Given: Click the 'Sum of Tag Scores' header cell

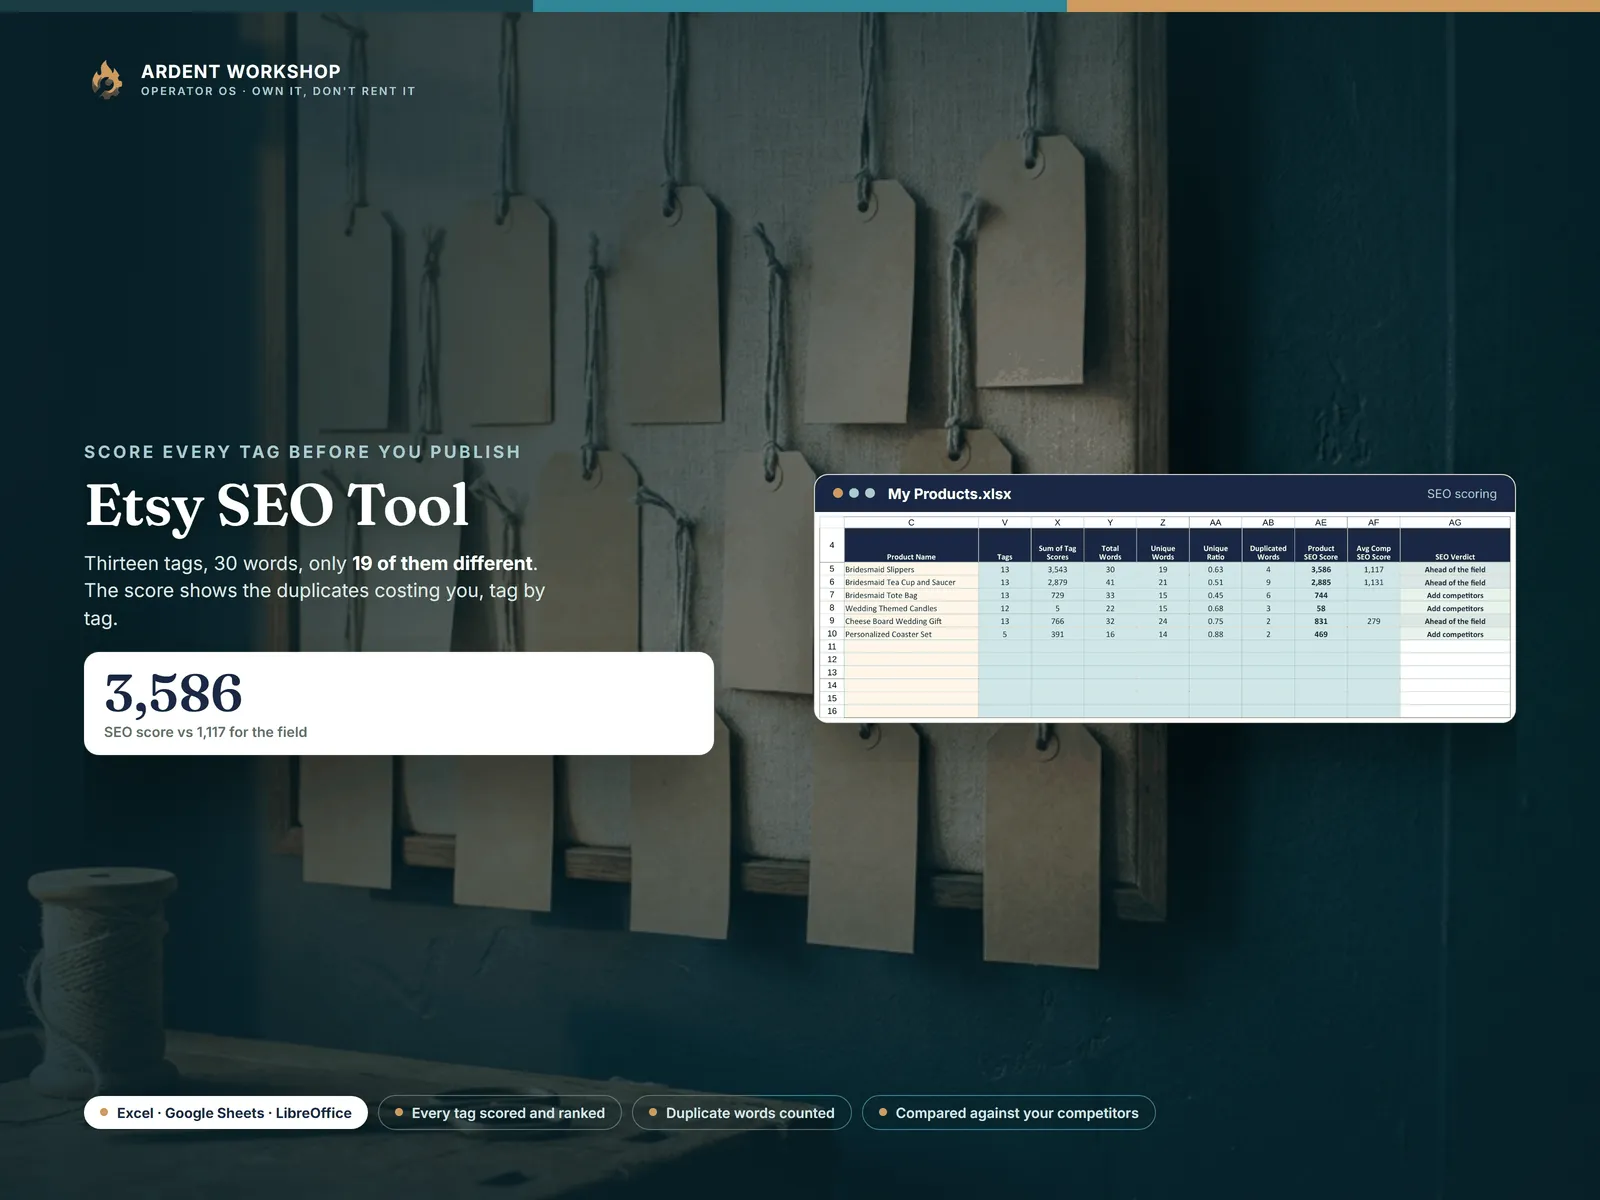Looking at the screenshot, I should 1057,546.
